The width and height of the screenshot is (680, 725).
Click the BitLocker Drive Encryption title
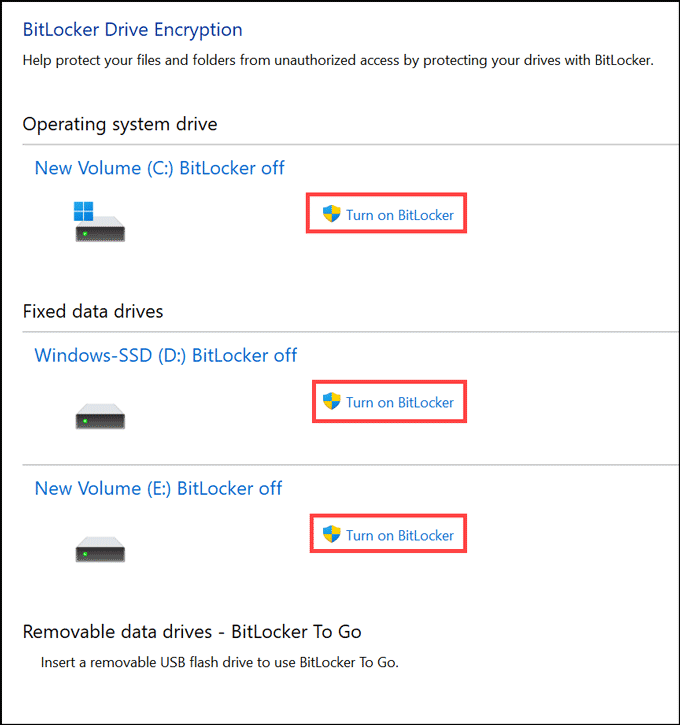[x=132, y=30]
